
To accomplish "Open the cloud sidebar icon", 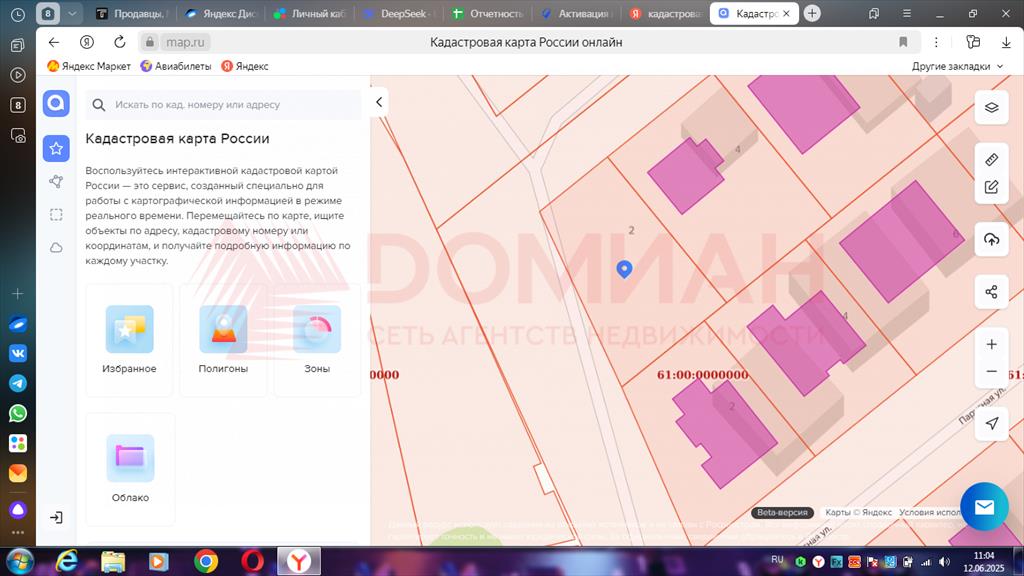I will pos(56,247).
